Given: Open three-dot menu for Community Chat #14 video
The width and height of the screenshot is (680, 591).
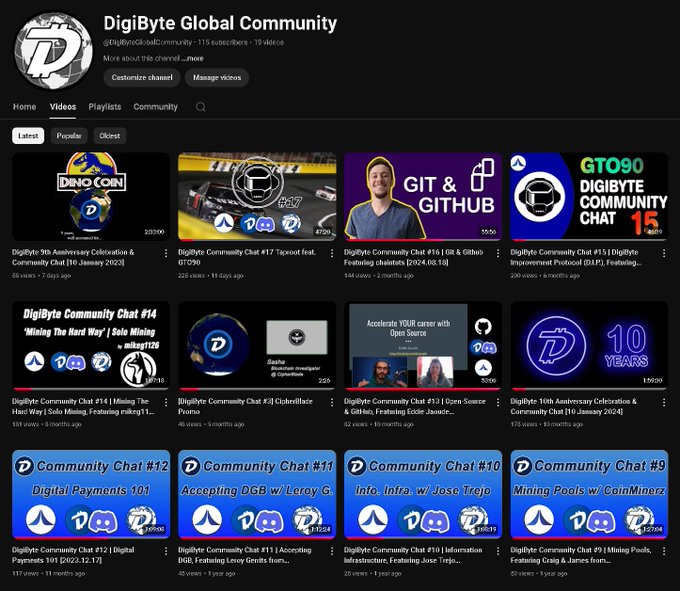Looking at the screenshot, I should point(166,402).
